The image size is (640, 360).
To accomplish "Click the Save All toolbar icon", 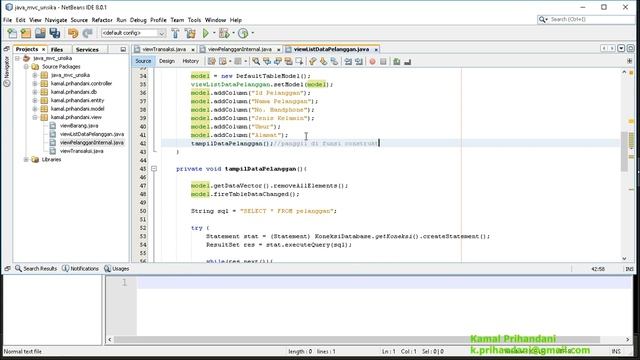I will click(x=55, y=33).
